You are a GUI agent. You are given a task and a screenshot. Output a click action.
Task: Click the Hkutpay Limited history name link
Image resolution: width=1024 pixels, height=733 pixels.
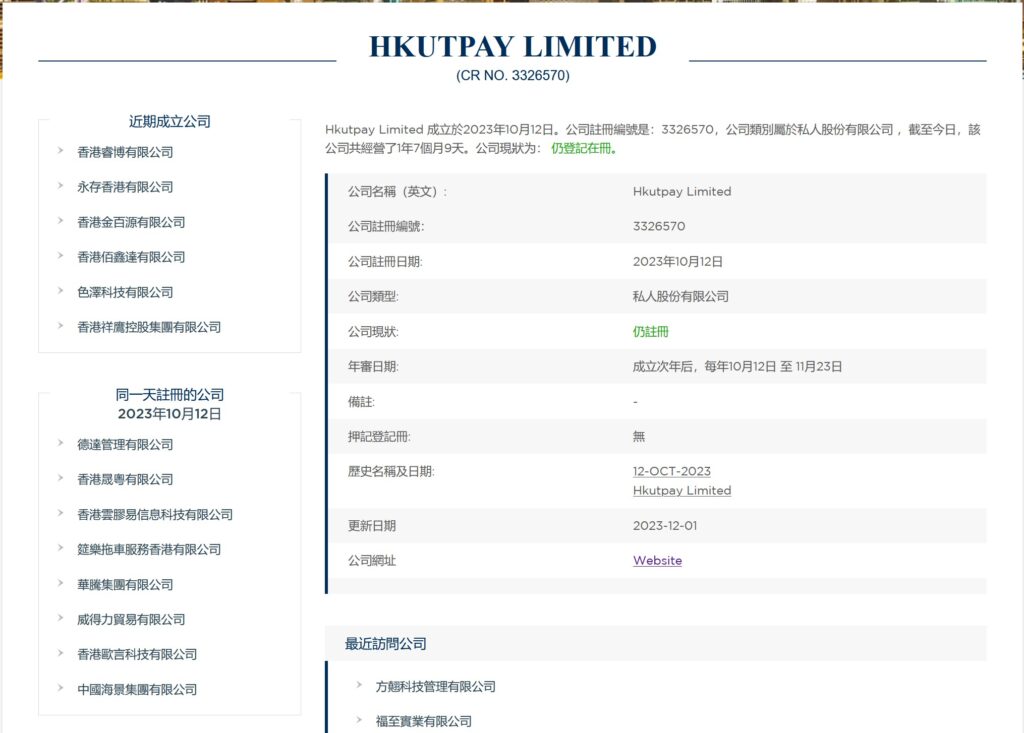(x=682, y=490)
